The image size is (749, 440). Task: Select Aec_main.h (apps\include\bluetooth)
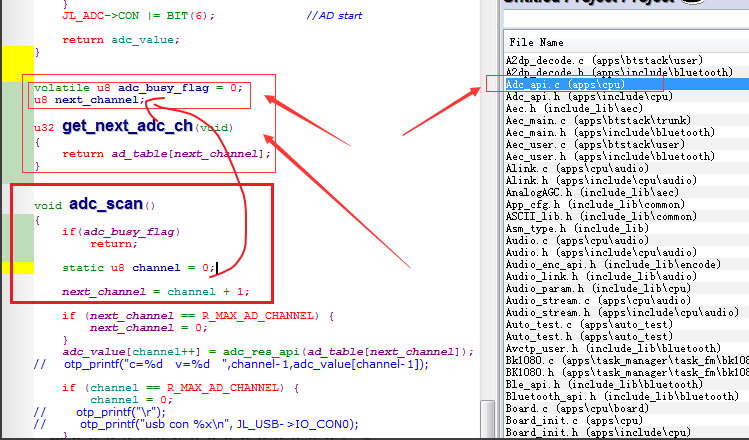click(610, 132)
